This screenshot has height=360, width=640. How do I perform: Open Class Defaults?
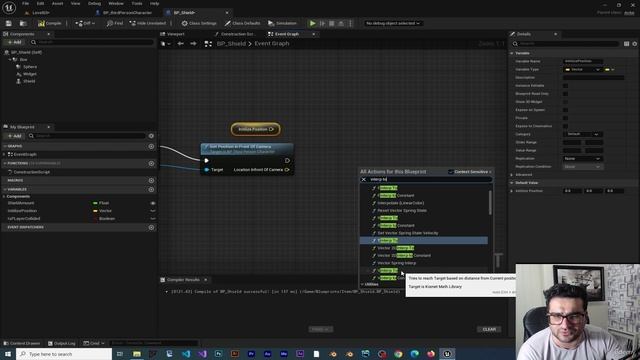(242, 23)
